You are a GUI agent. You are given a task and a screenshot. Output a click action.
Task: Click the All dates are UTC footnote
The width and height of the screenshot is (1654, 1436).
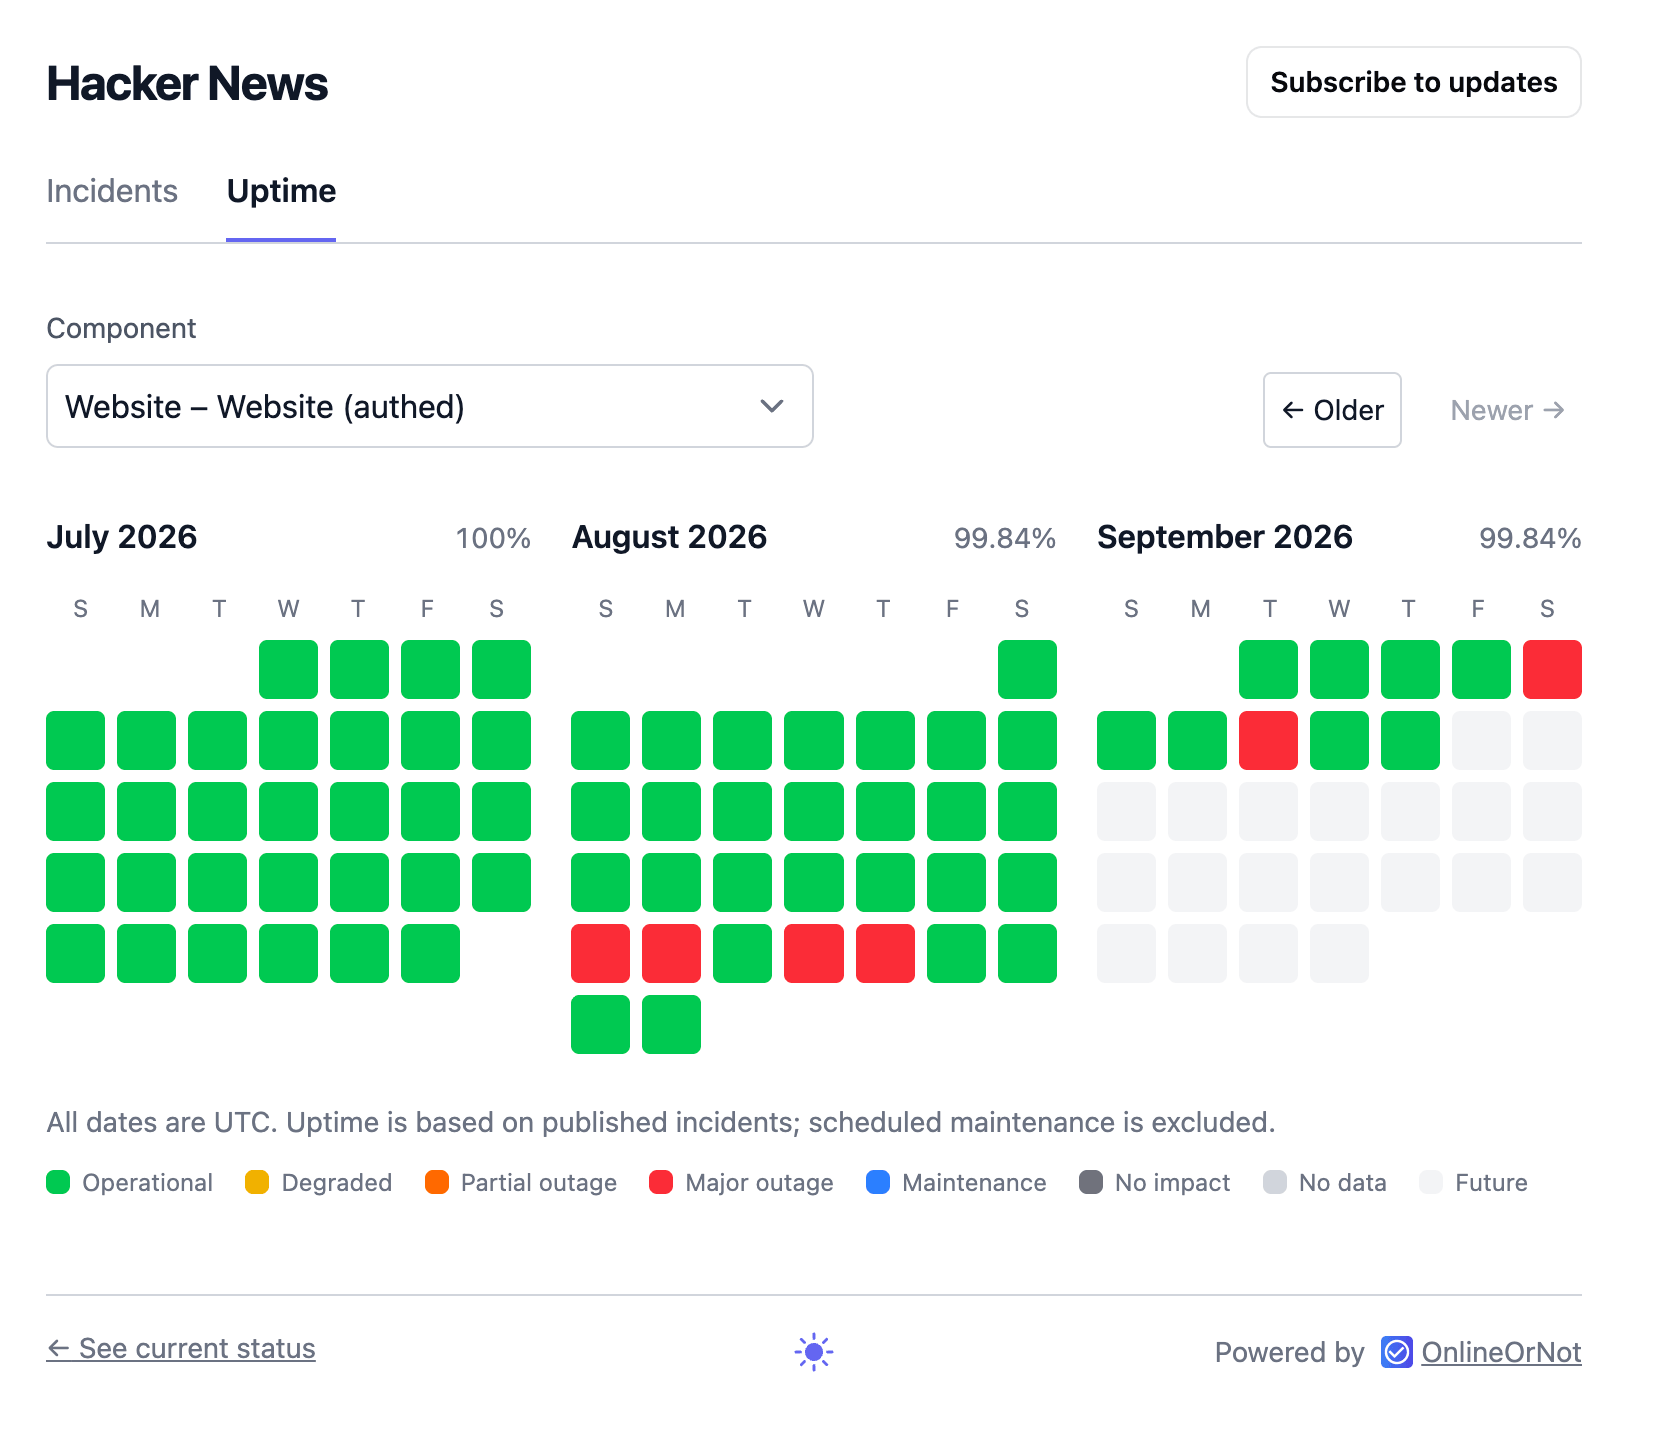(661, 1122)
